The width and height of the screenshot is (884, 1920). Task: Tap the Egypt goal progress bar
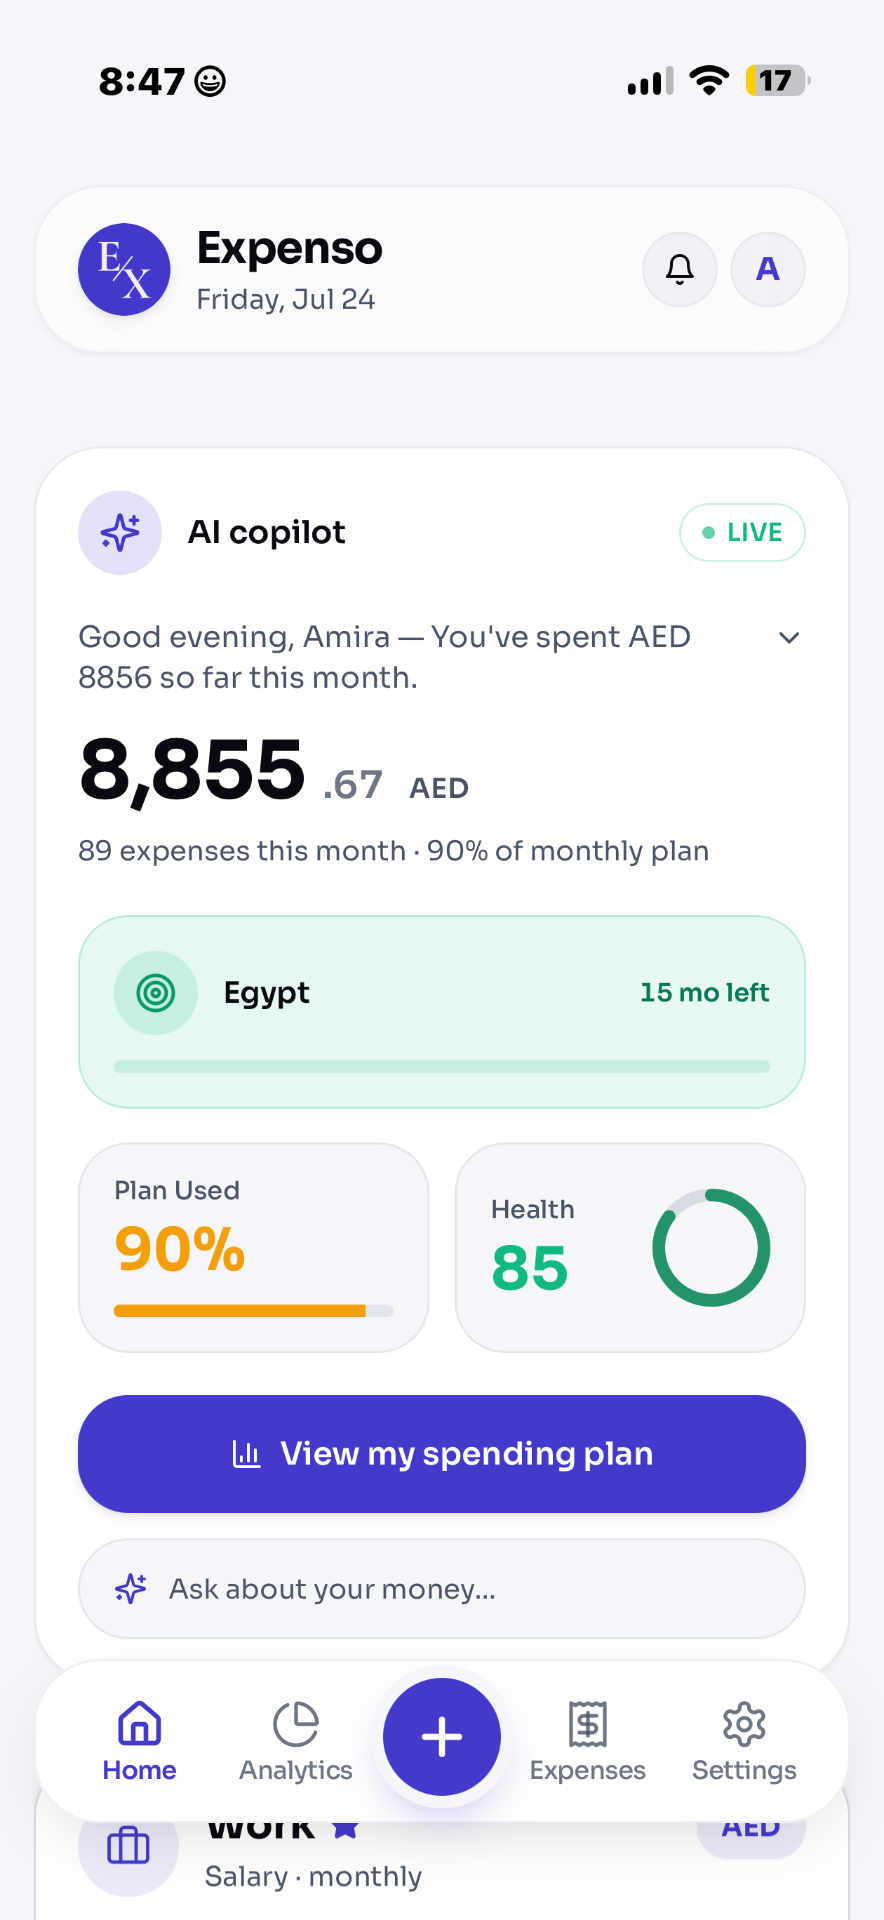click(442, 1067)
